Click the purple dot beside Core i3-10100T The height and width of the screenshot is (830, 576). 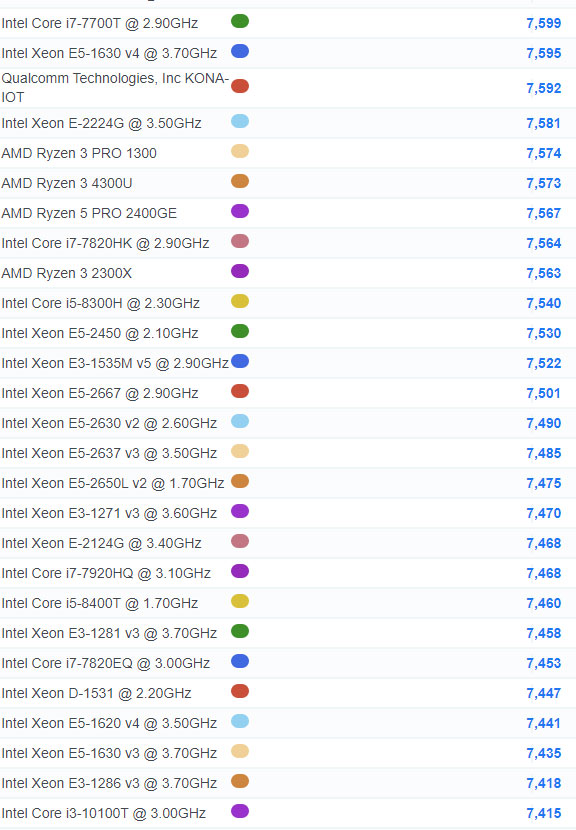click(240, 811)
